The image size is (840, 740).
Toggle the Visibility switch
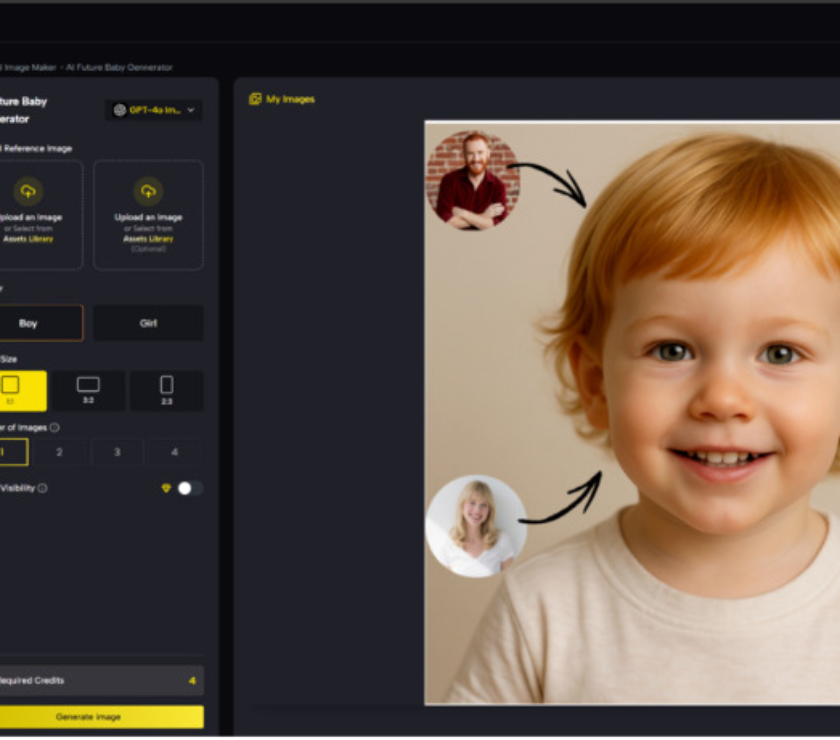[189, 488]
